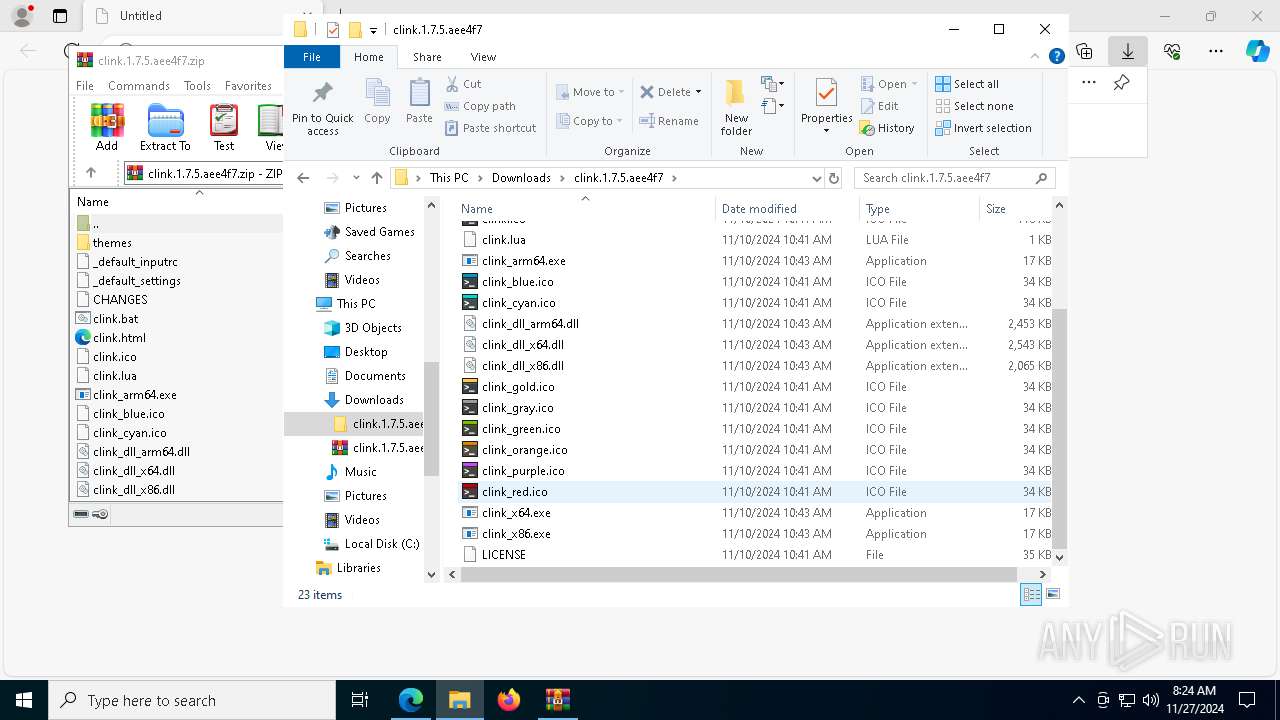Open the File ribbon tab

click(x=312, y=57)
